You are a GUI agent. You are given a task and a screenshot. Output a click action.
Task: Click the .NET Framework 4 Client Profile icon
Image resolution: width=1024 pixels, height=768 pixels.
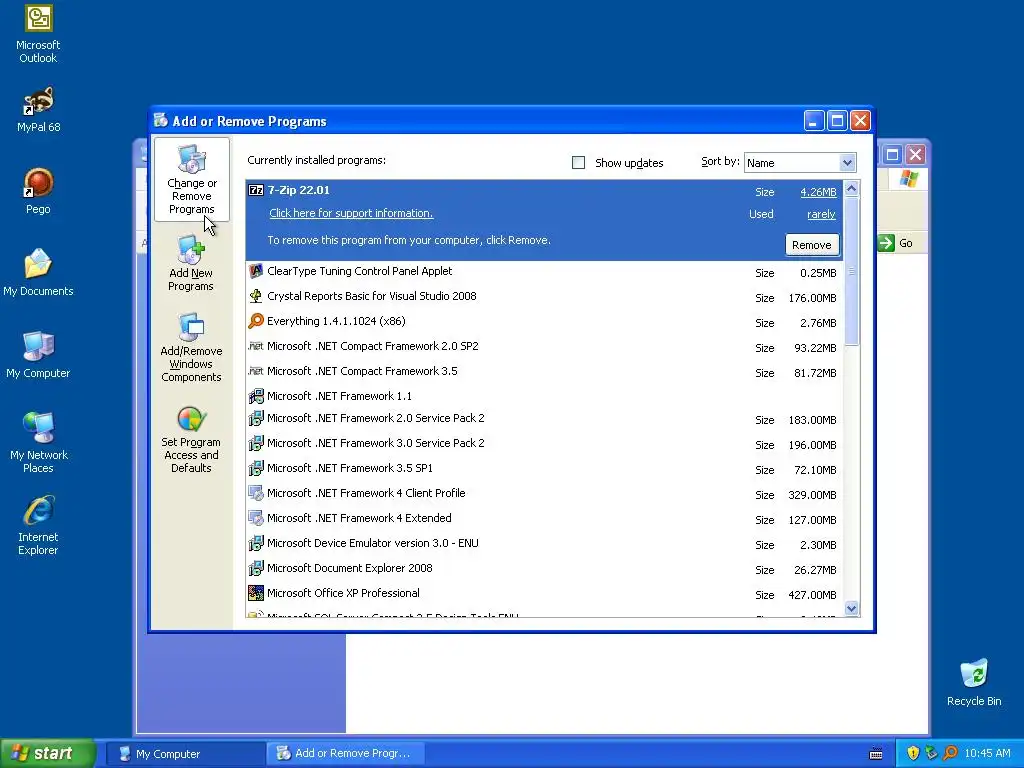[x=256, y=493]
